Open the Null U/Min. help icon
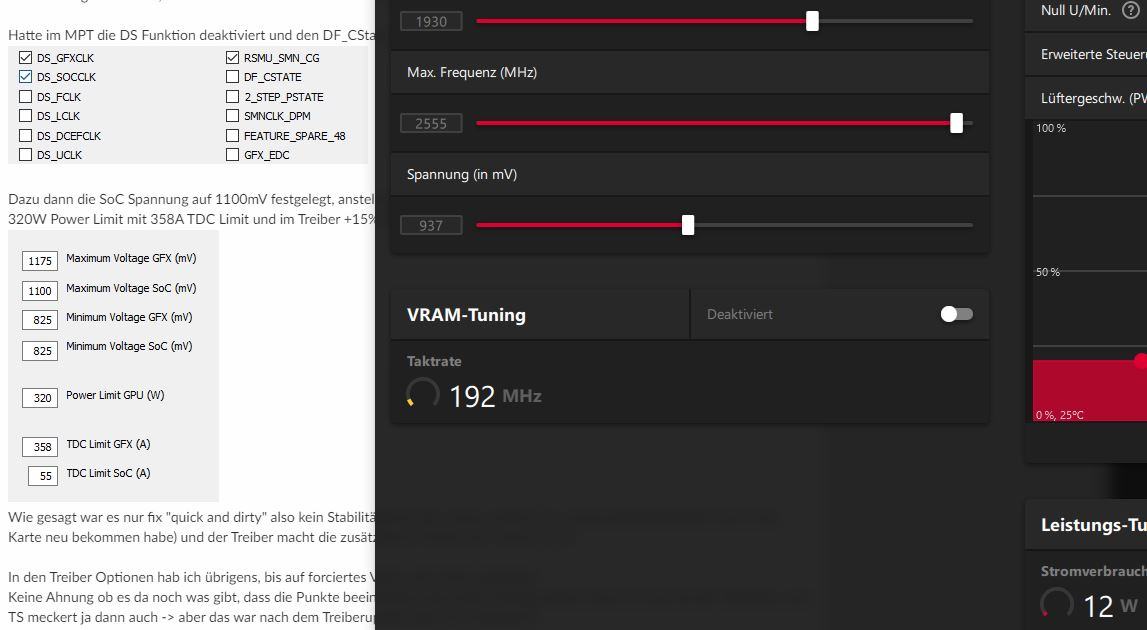The height and width of the screenshot is (630, 1147). [x=1131, y=10]
